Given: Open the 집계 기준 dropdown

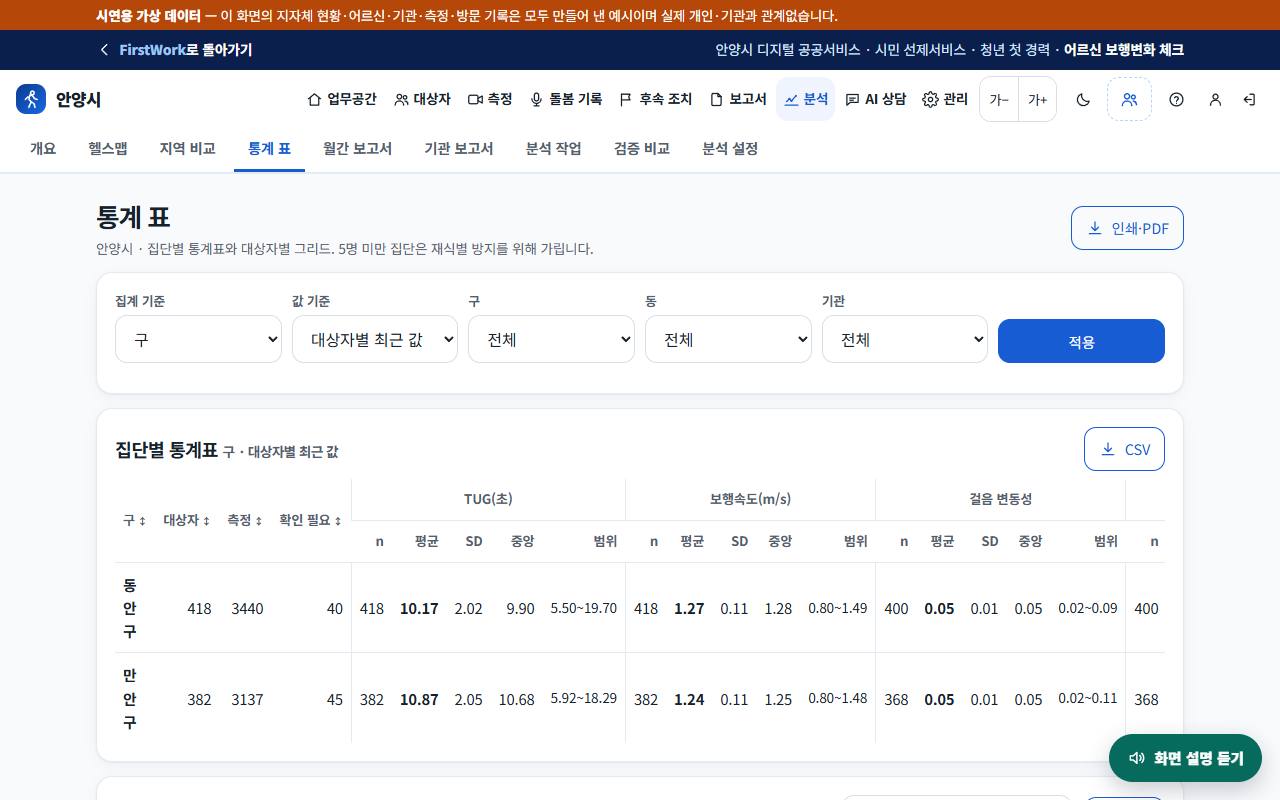Looking at the screenshot, I should [198, 339].
